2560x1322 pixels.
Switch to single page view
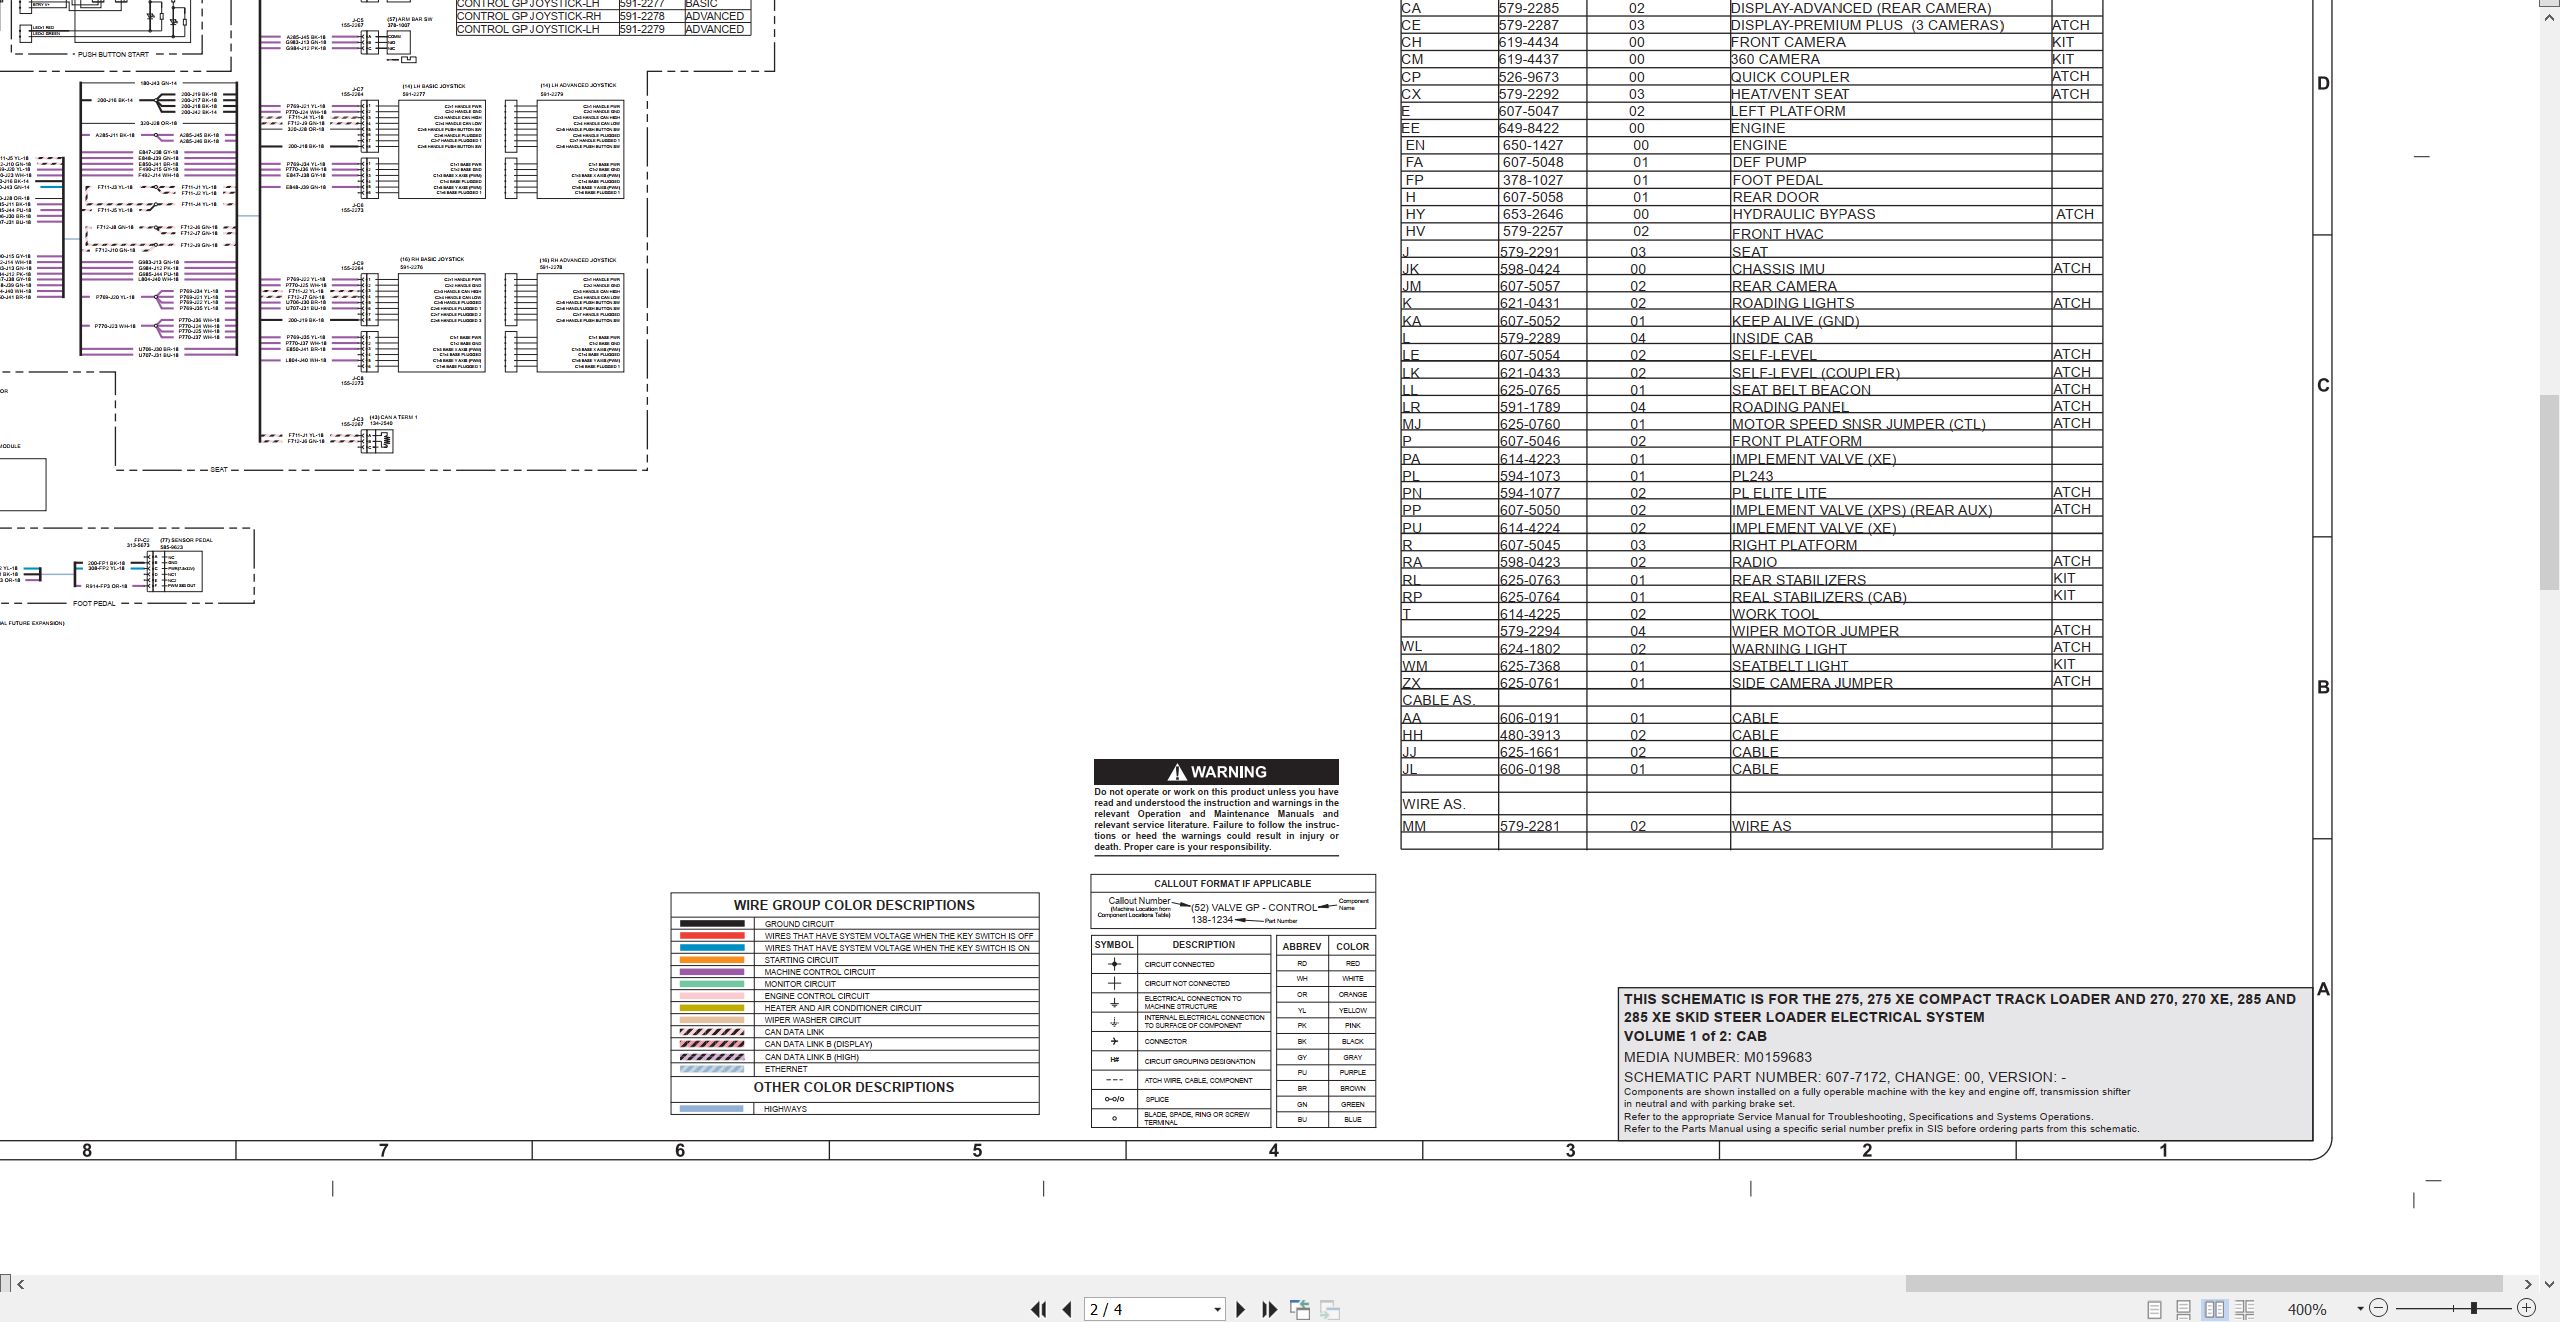click(2154, 1309)
